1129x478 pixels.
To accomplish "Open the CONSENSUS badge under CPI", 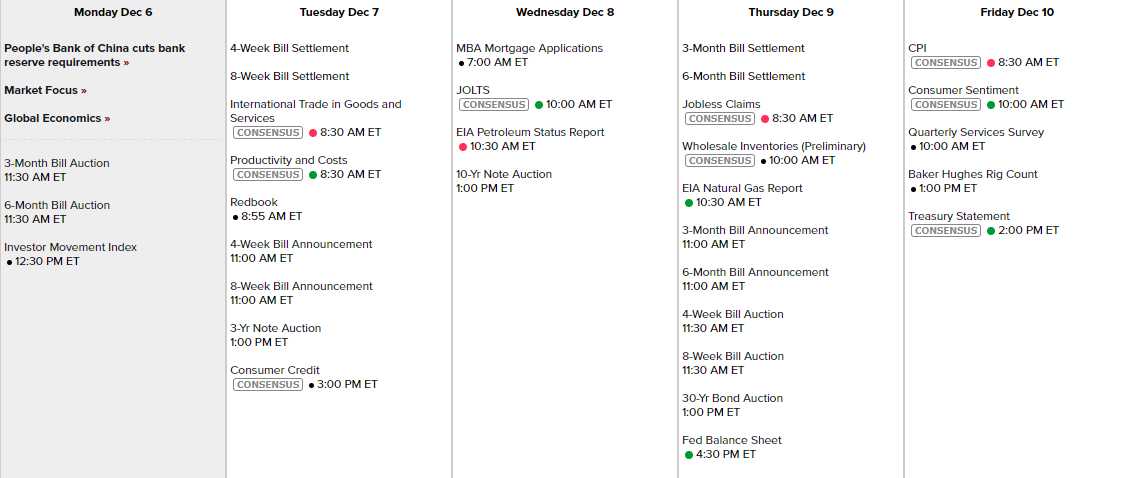I will [946, 62].
